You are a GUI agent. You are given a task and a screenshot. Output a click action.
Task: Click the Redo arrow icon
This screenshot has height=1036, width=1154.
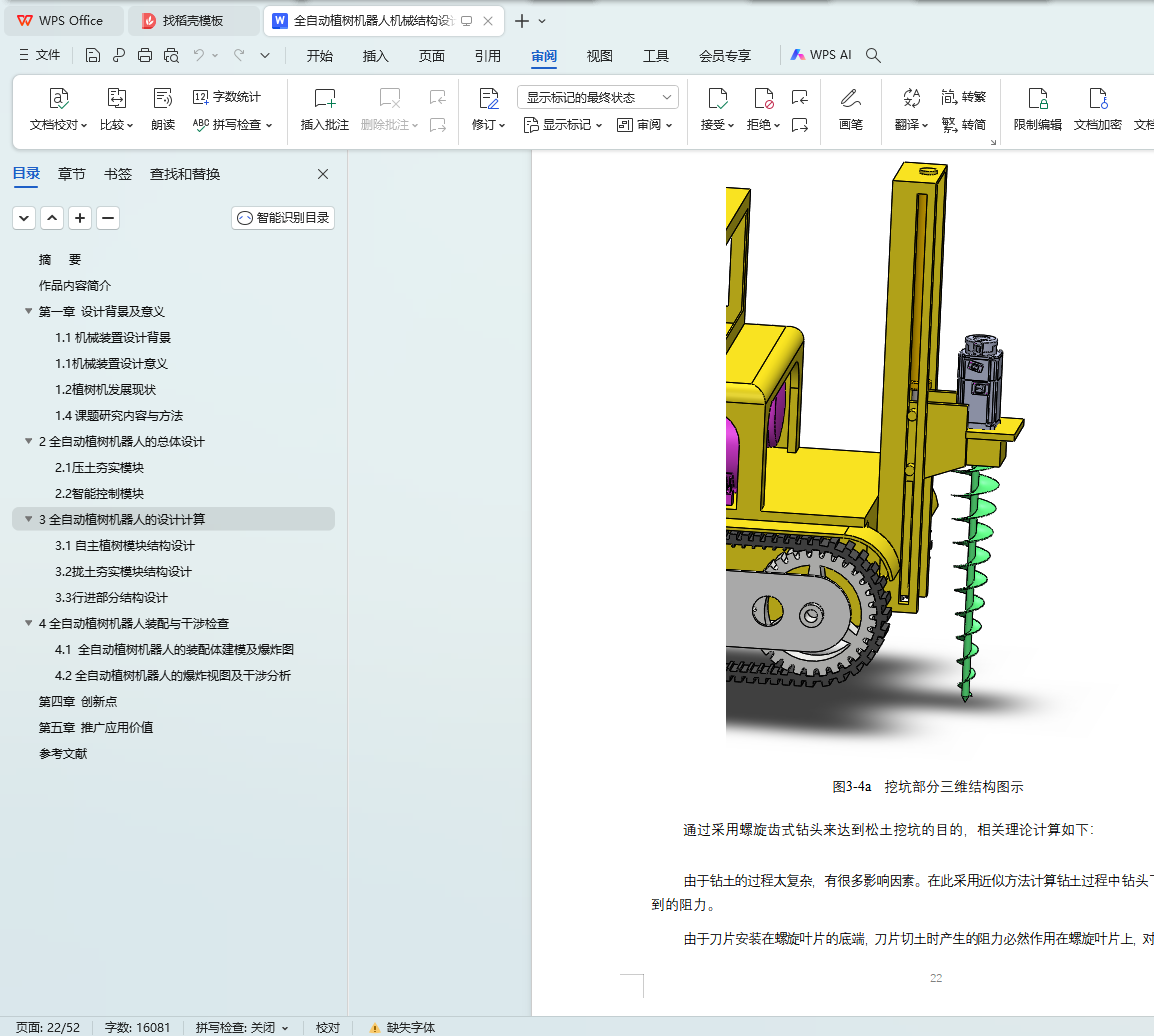click(x=239, y=55)
